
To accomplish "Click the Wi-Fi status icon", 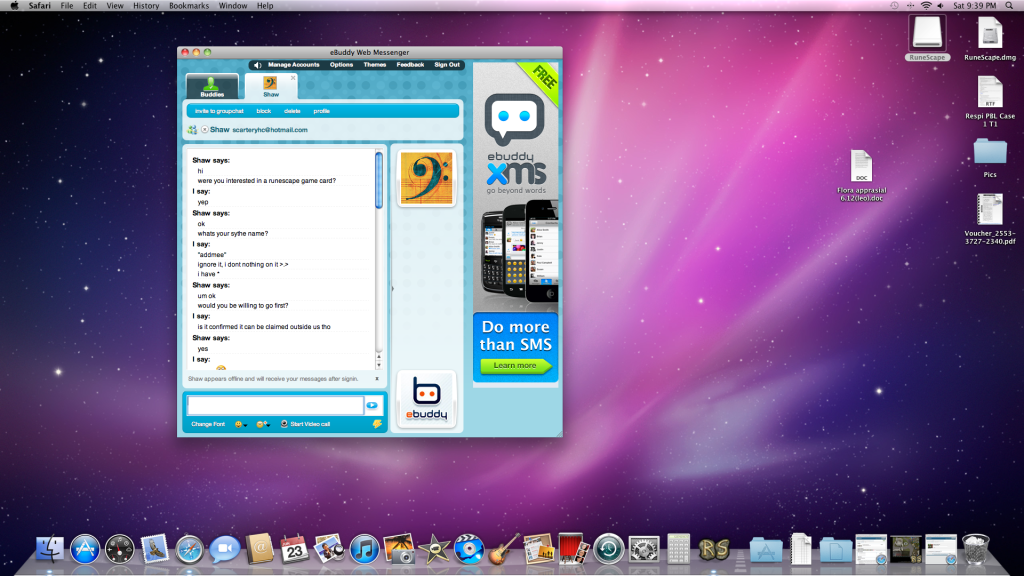I will (926, 5).
